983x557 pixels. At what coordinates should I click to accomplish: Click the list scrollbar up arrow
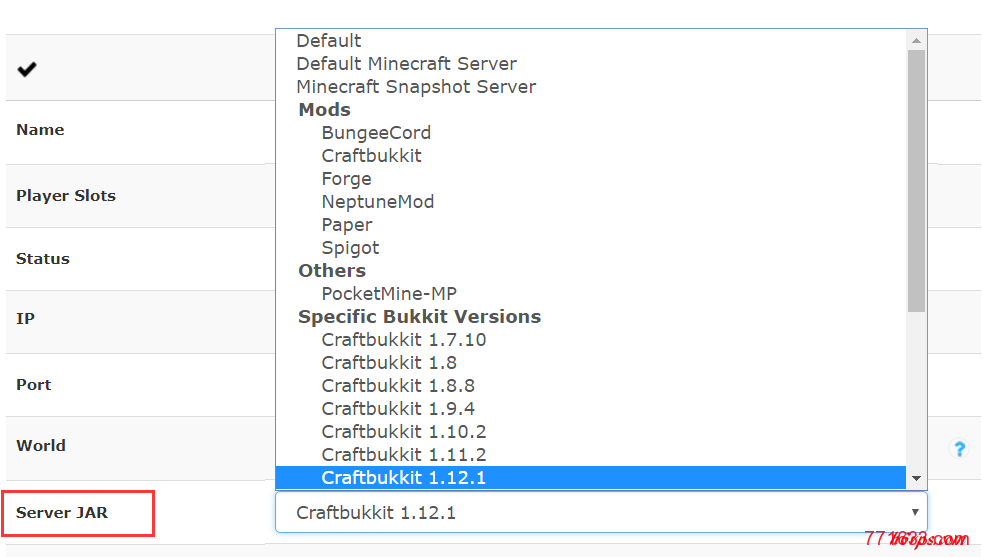click(x=917, y=40)
